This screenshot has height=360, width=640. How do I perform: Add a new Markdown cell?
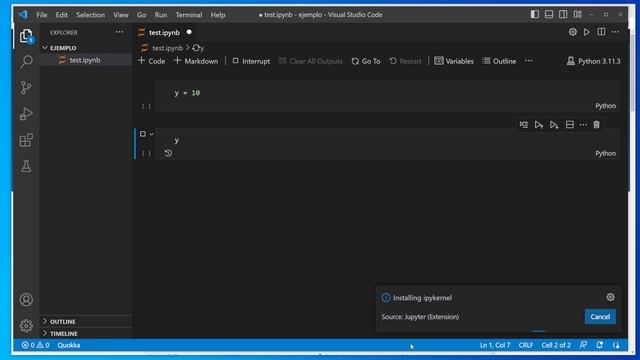[x=196, y=61]
